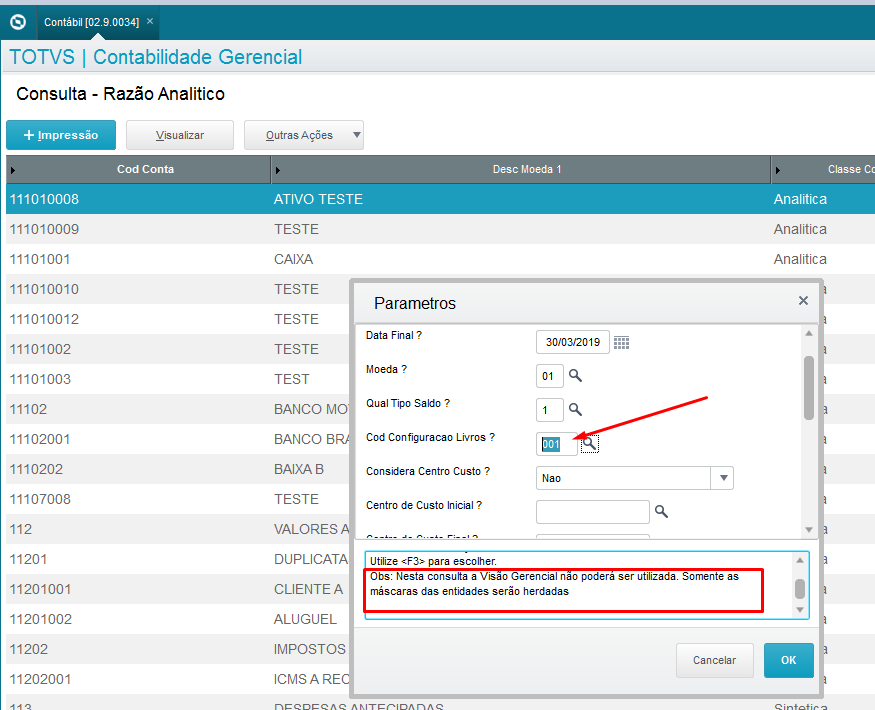
Task: Open the Cod Configuracao Livros lookup
Action: [590, 444]
